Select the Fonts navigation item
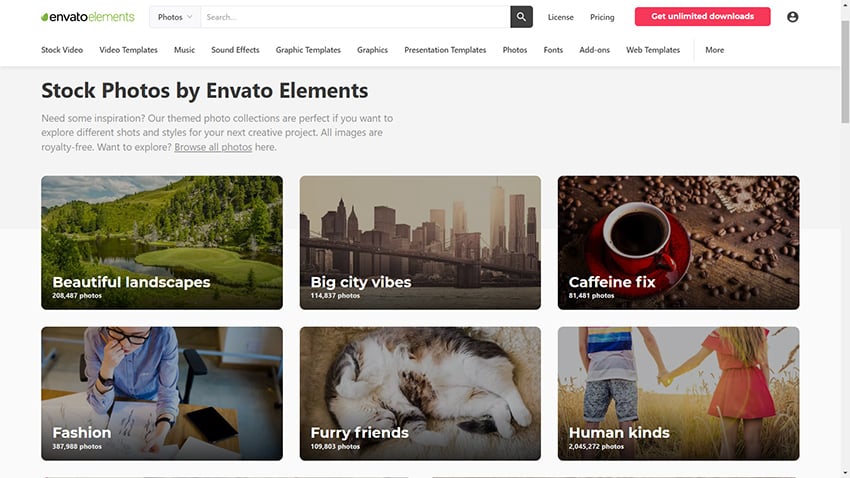This screenshot has height=478, width=850. (553, 50)
